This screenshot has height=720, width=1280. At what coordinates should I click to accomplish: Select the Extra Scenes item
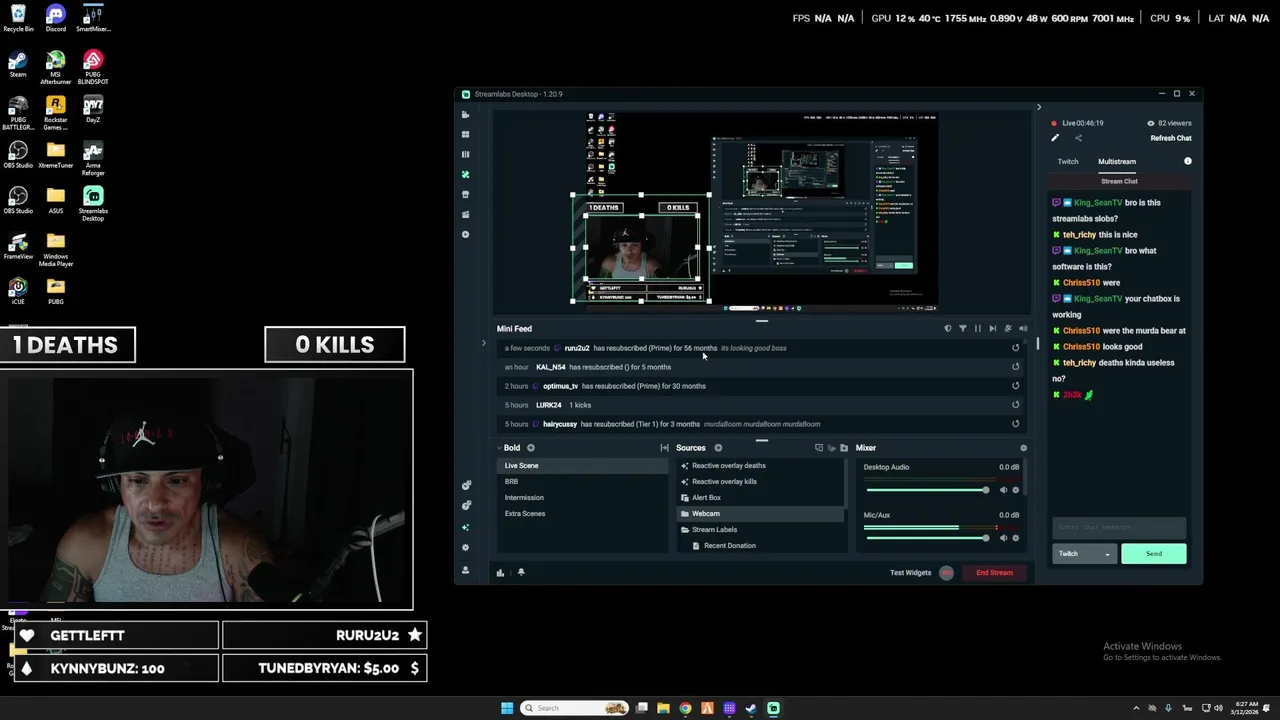point(582,514)
